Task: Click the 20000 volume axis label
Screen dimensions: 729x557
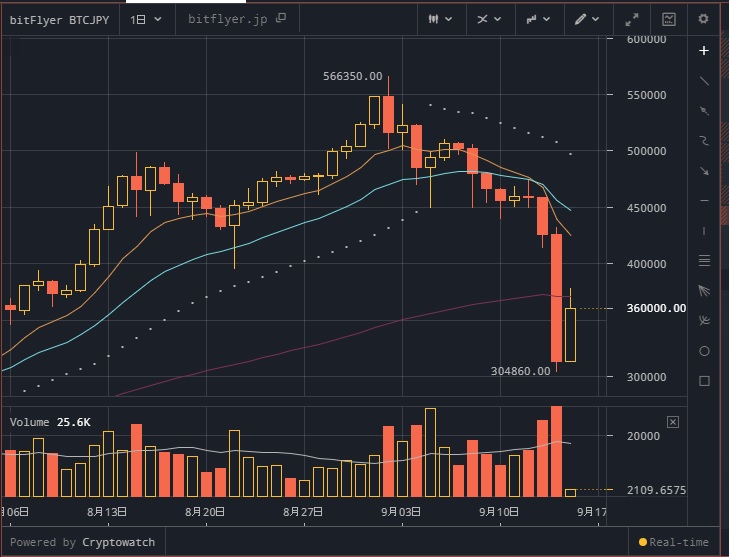Action: click(643, 436)
